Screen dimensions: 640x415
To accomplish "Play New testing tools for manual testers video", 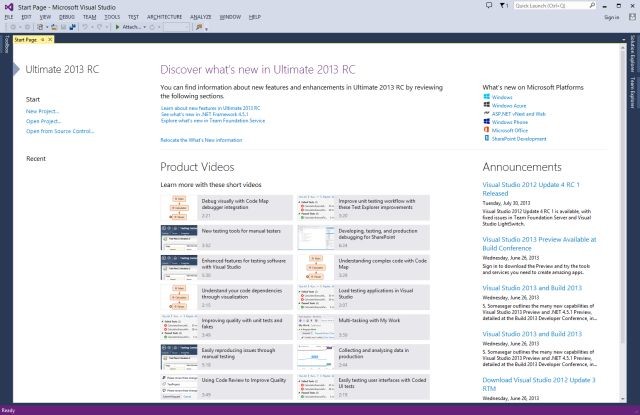I will [227, 238].
